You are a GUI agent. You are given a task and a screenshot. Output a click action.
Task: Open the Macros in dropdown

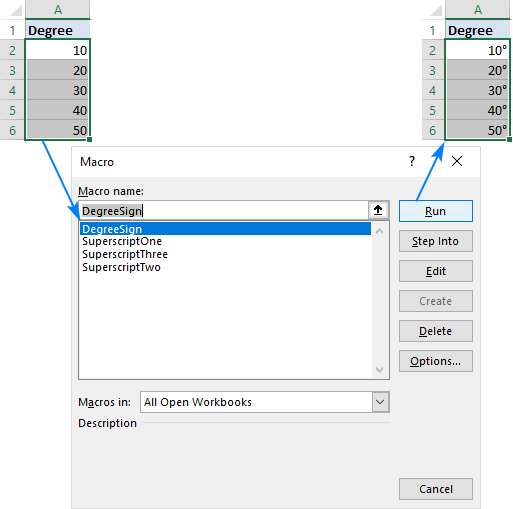point(380,402)
